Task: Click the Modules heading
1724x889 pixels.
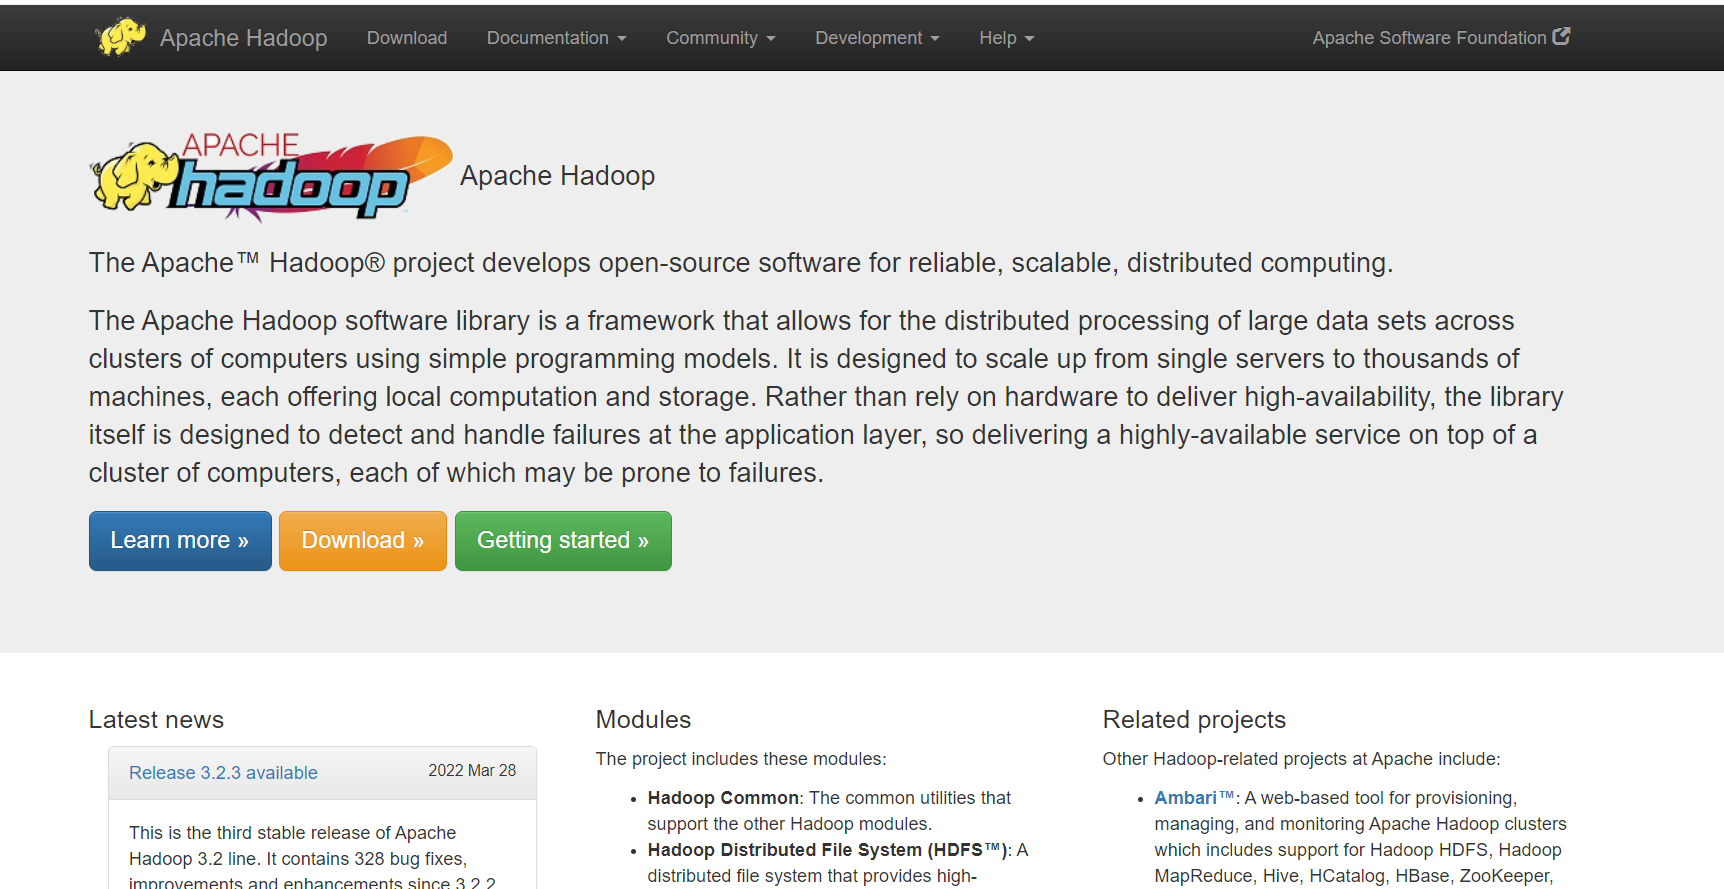Action: (x=643, y=720)
